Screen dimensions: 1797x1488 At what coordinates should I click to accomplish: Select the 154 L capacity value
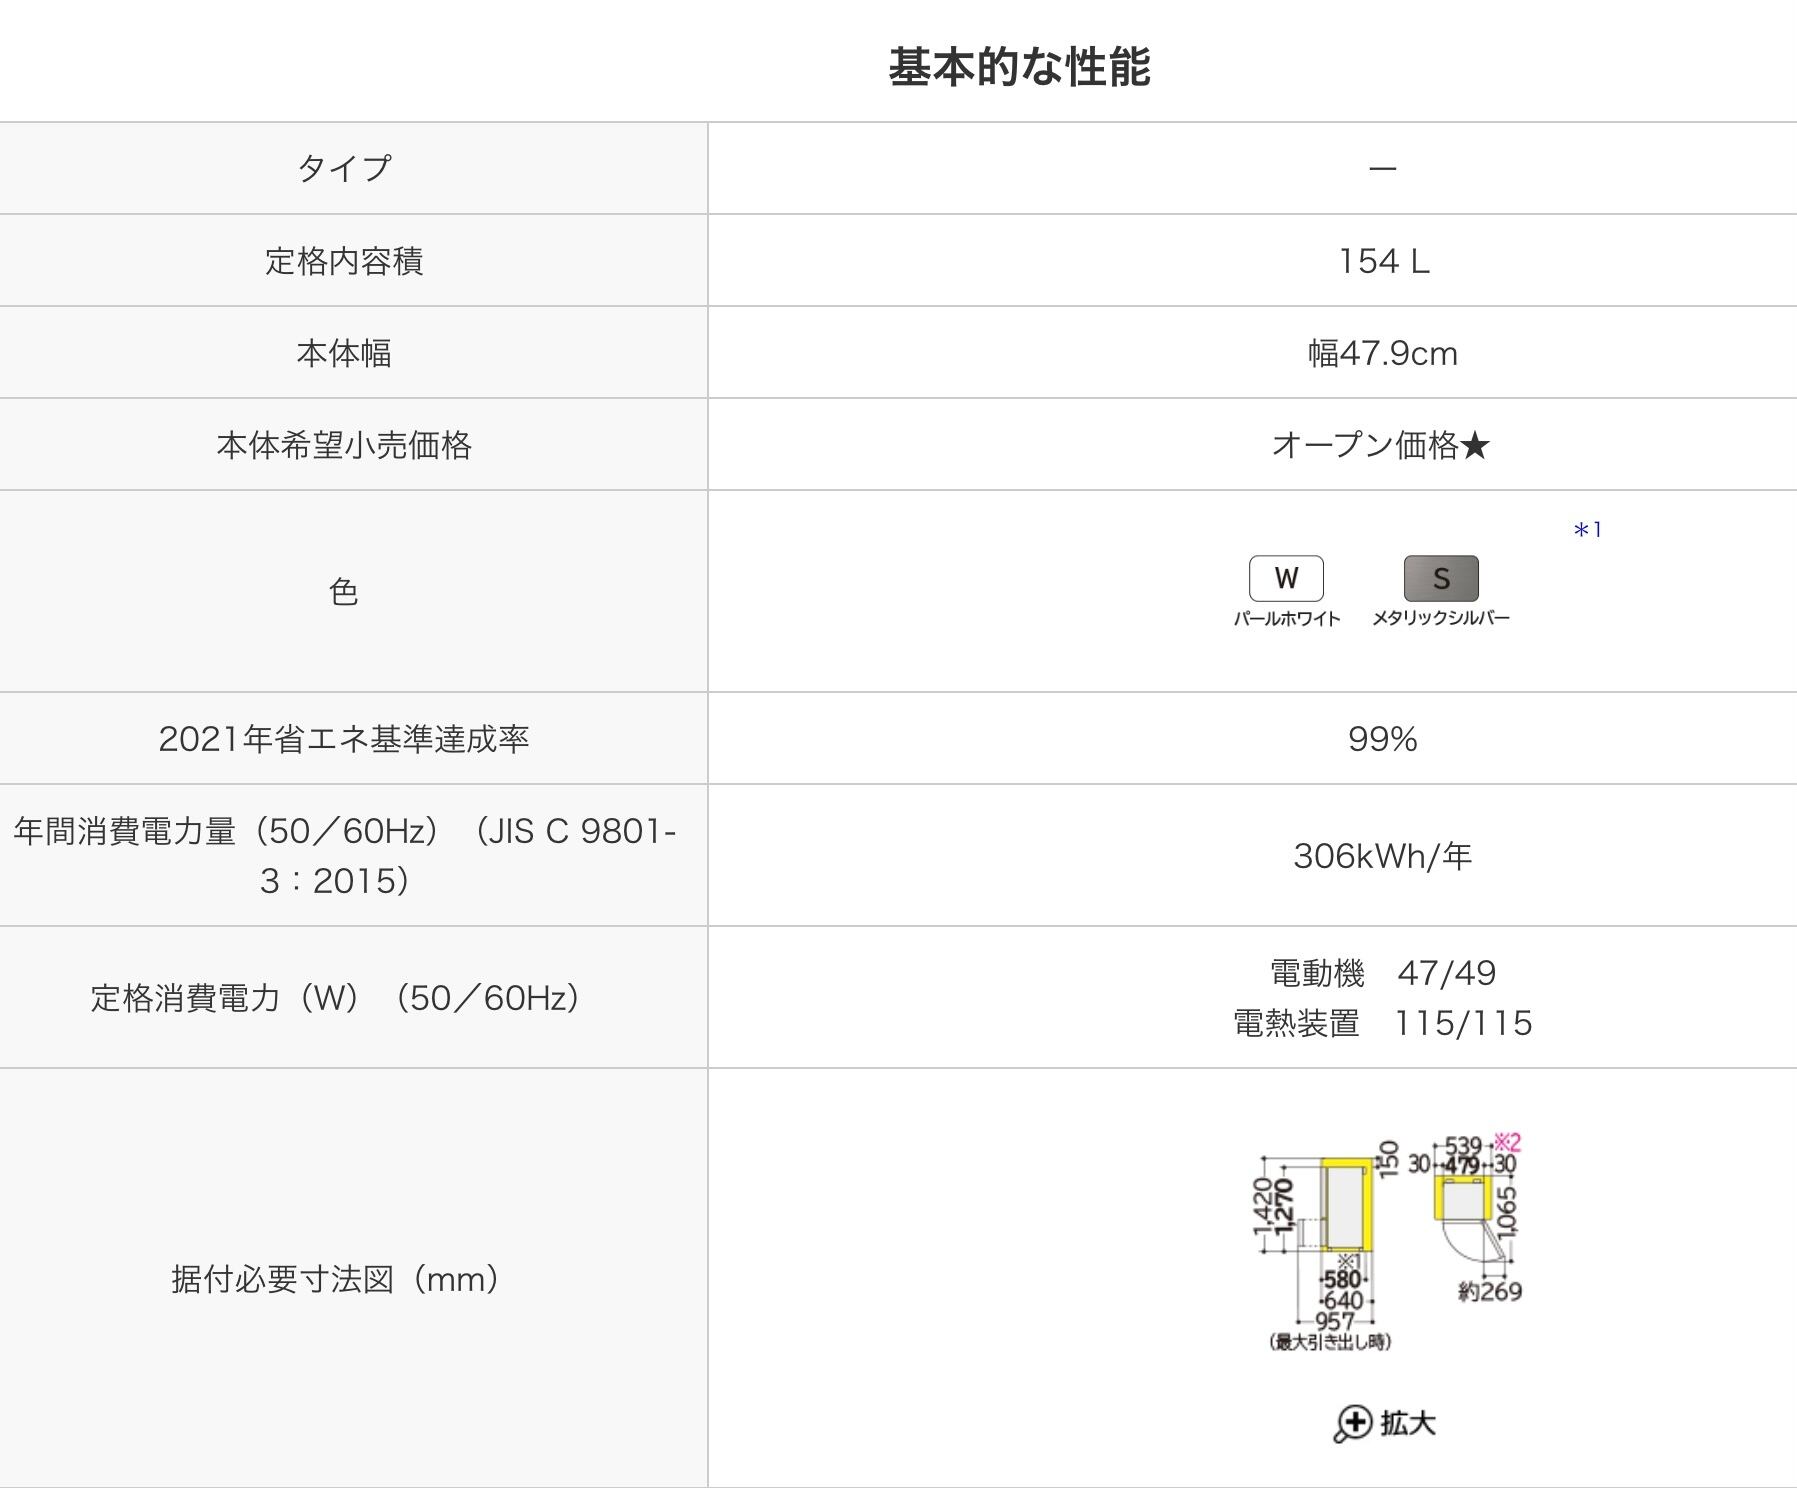tap(1384, 261)
